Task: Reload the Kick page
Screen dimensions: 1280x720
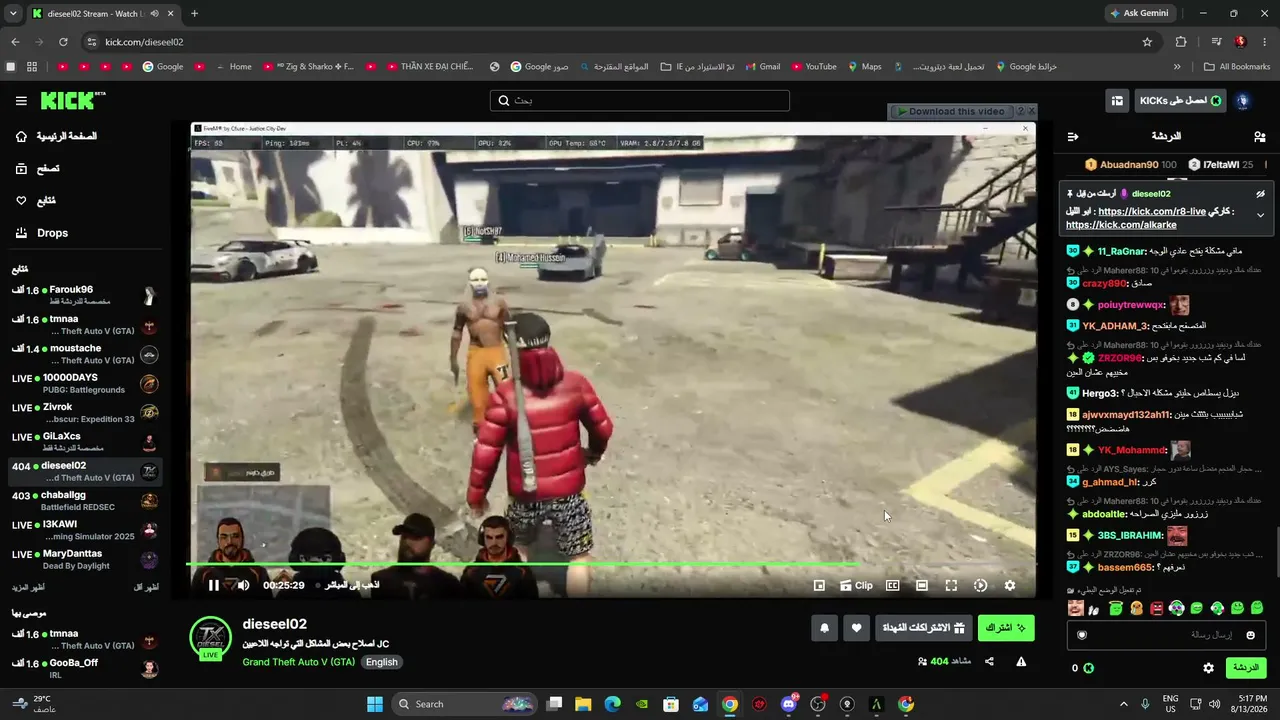Action: pyautogui.click(x=63, y=42)
